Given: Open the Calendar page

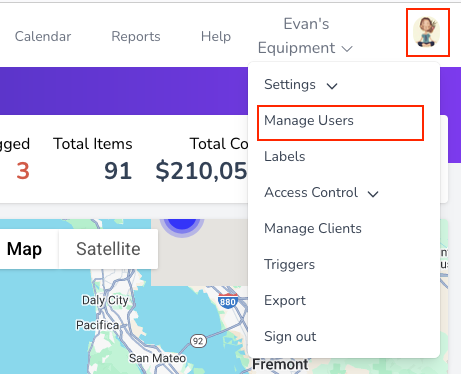Looking at the screenshot, I should pyautogui.click(x=43, y=36).
